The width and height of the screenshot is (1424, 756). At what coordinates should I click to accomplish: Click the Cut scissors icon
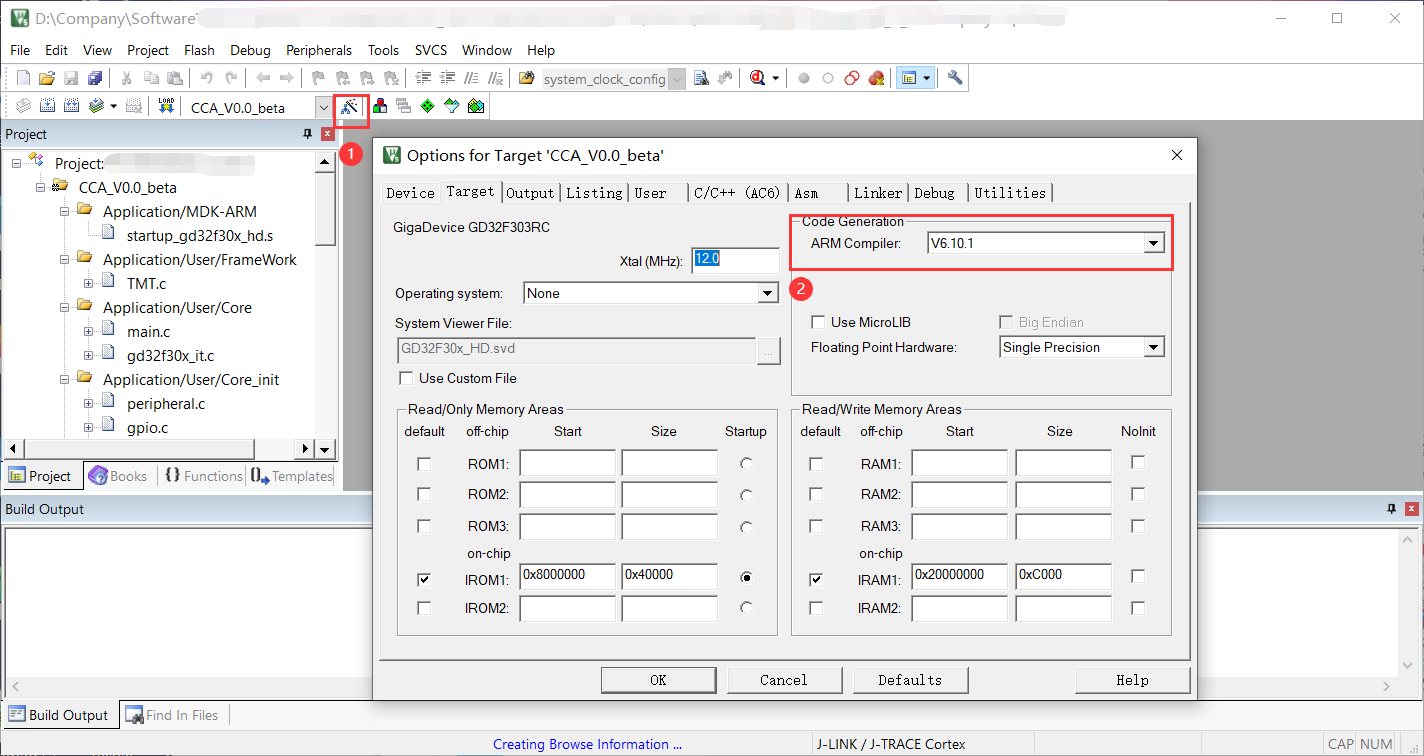pyautogui.click(x=127, y=78)
